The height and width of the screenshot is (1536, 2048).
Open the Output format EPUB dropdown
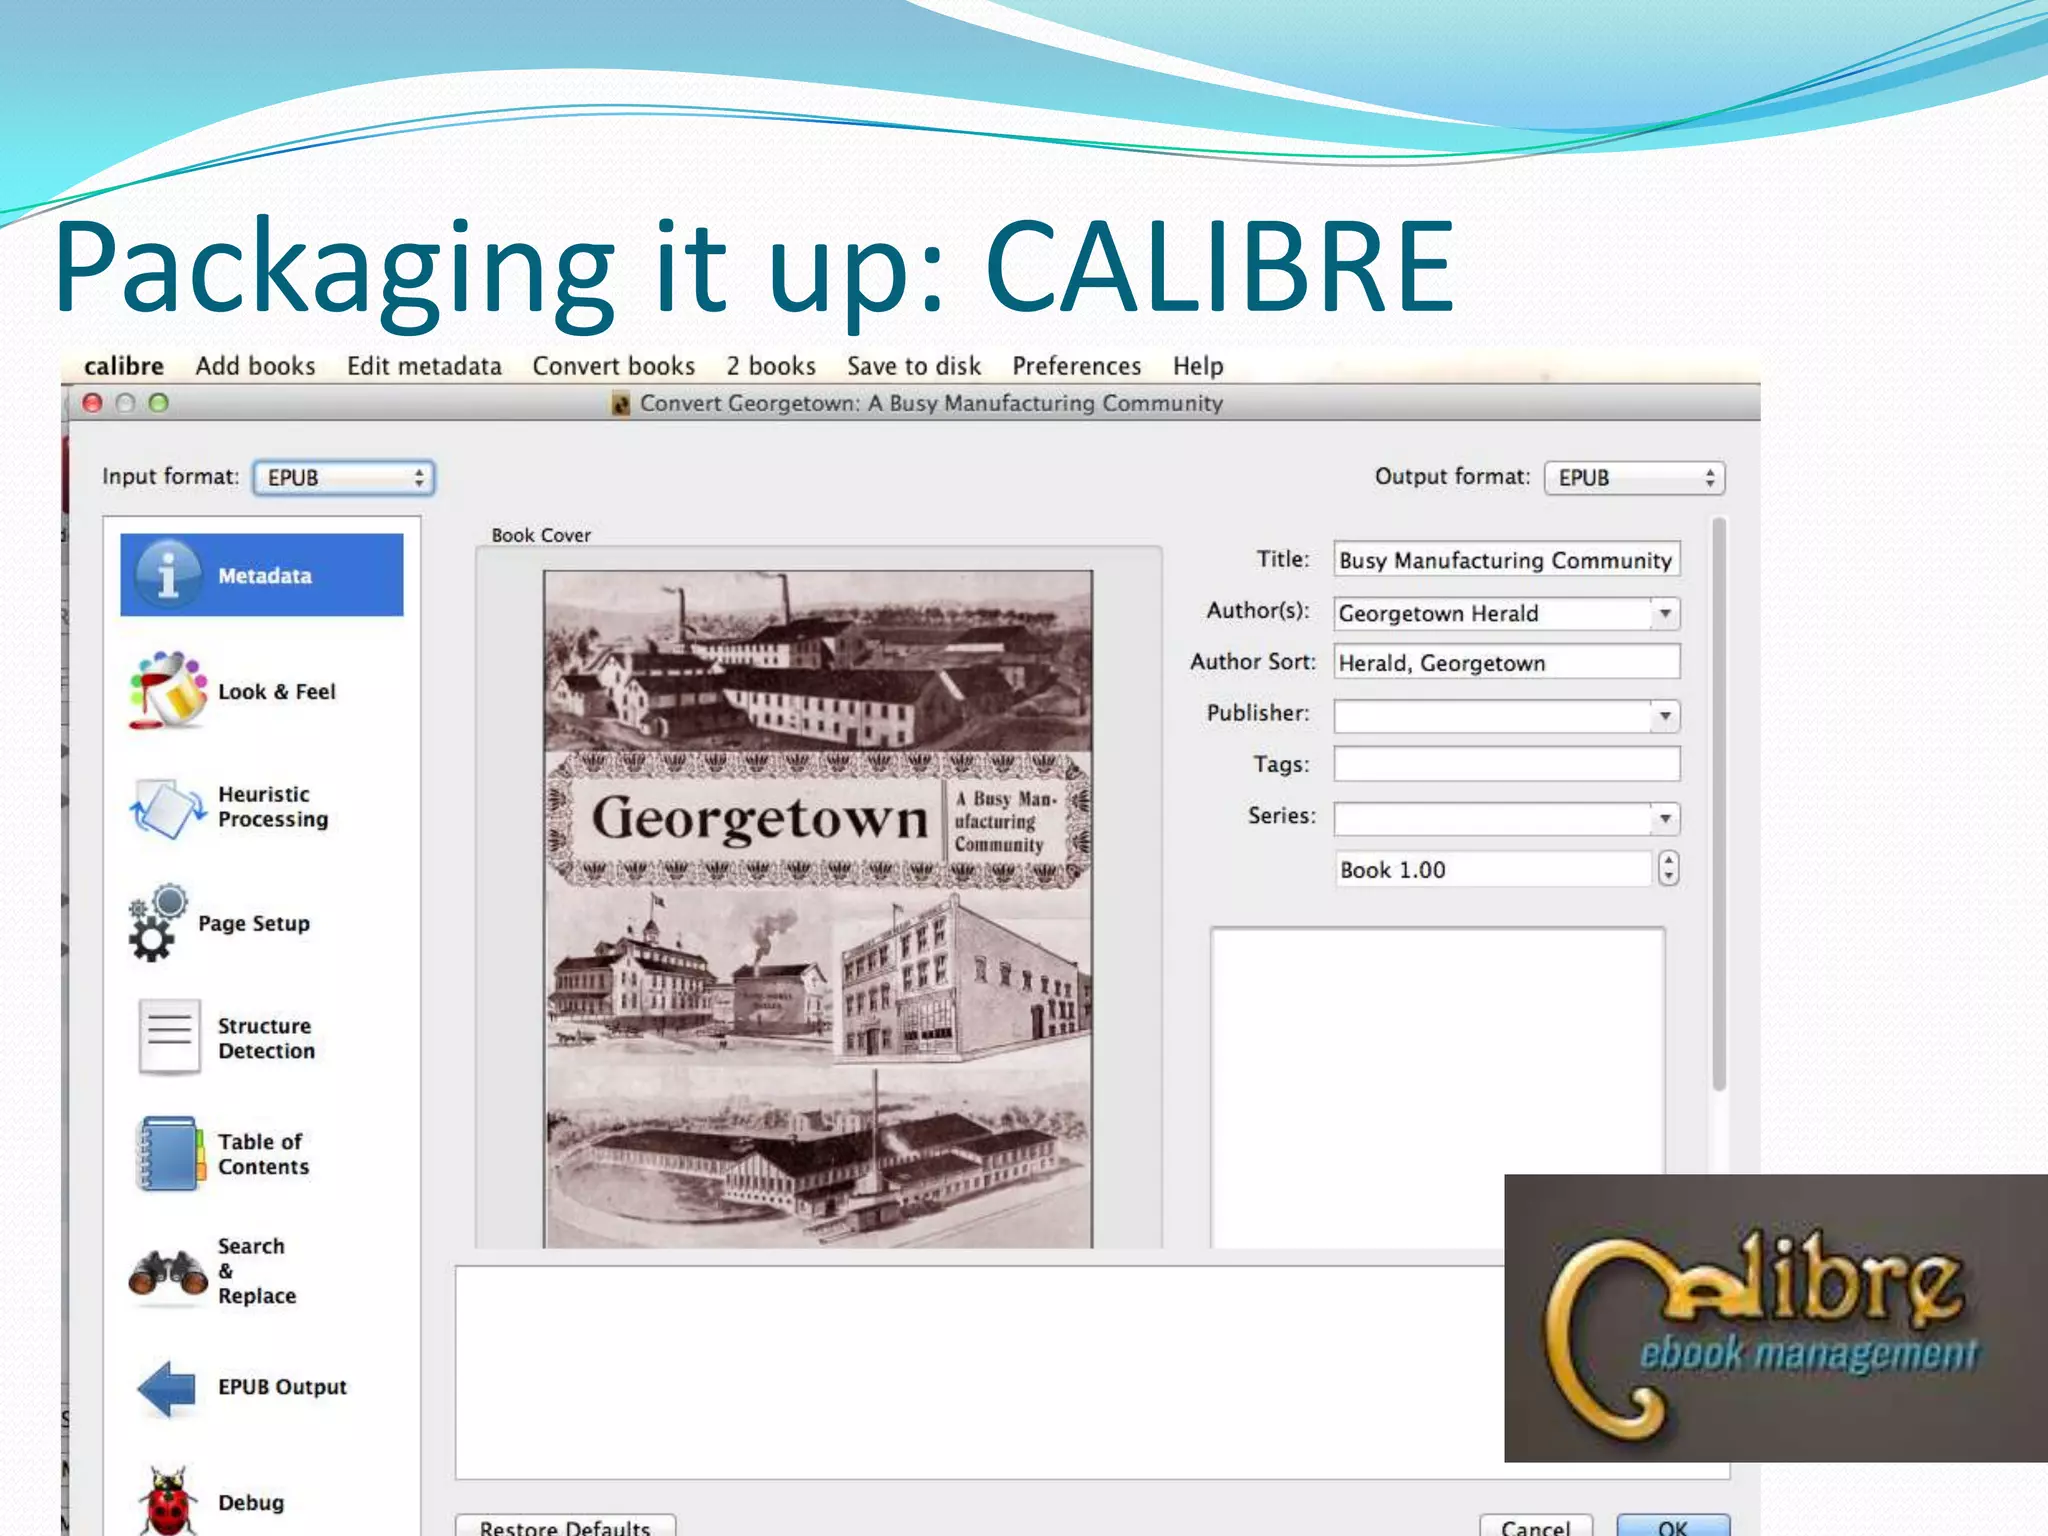1635,478
